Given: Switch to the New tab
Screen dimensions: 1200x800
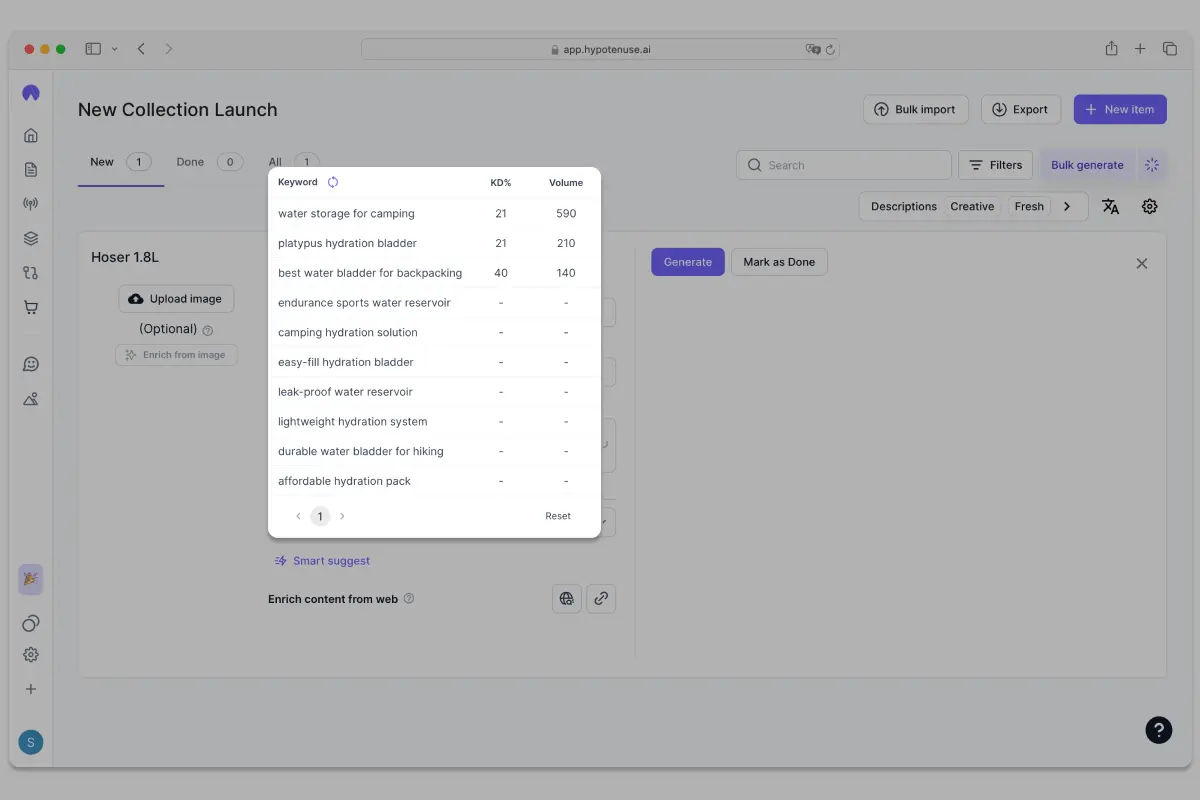Looking at the screenshot, I should click(x=121, y=162).
